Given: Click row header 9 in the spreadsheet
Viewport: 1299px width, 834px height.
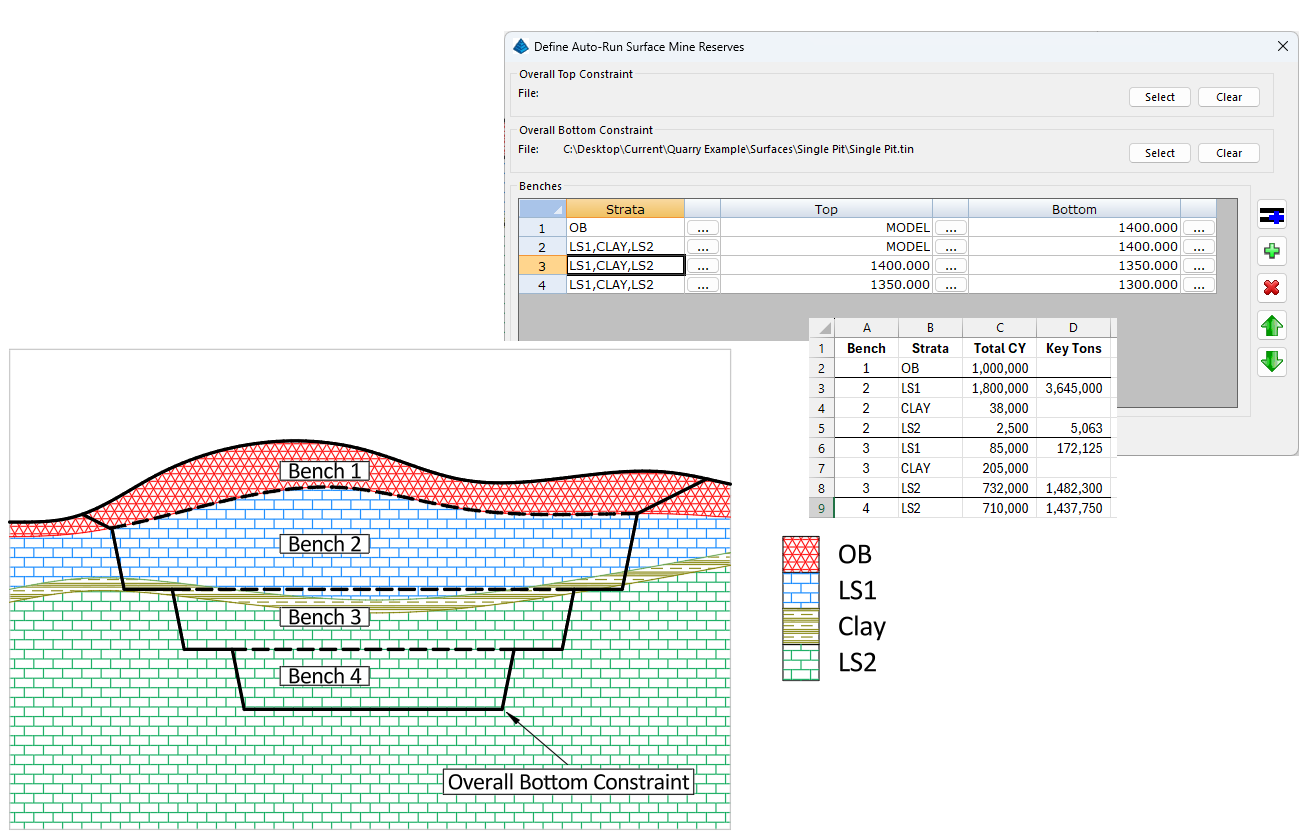Looking at the screenshot, I should pos(821,508).
